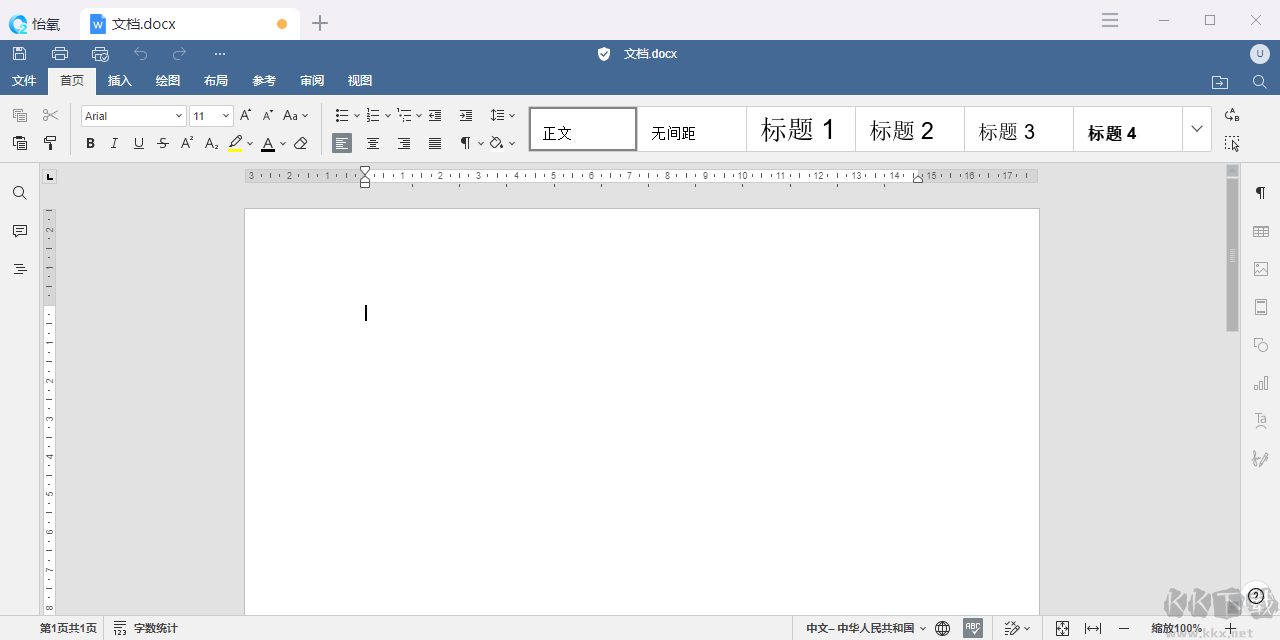The image size is (1280, 640).
Task: Click the font color A swatch
Action: (x=268, y=143)
